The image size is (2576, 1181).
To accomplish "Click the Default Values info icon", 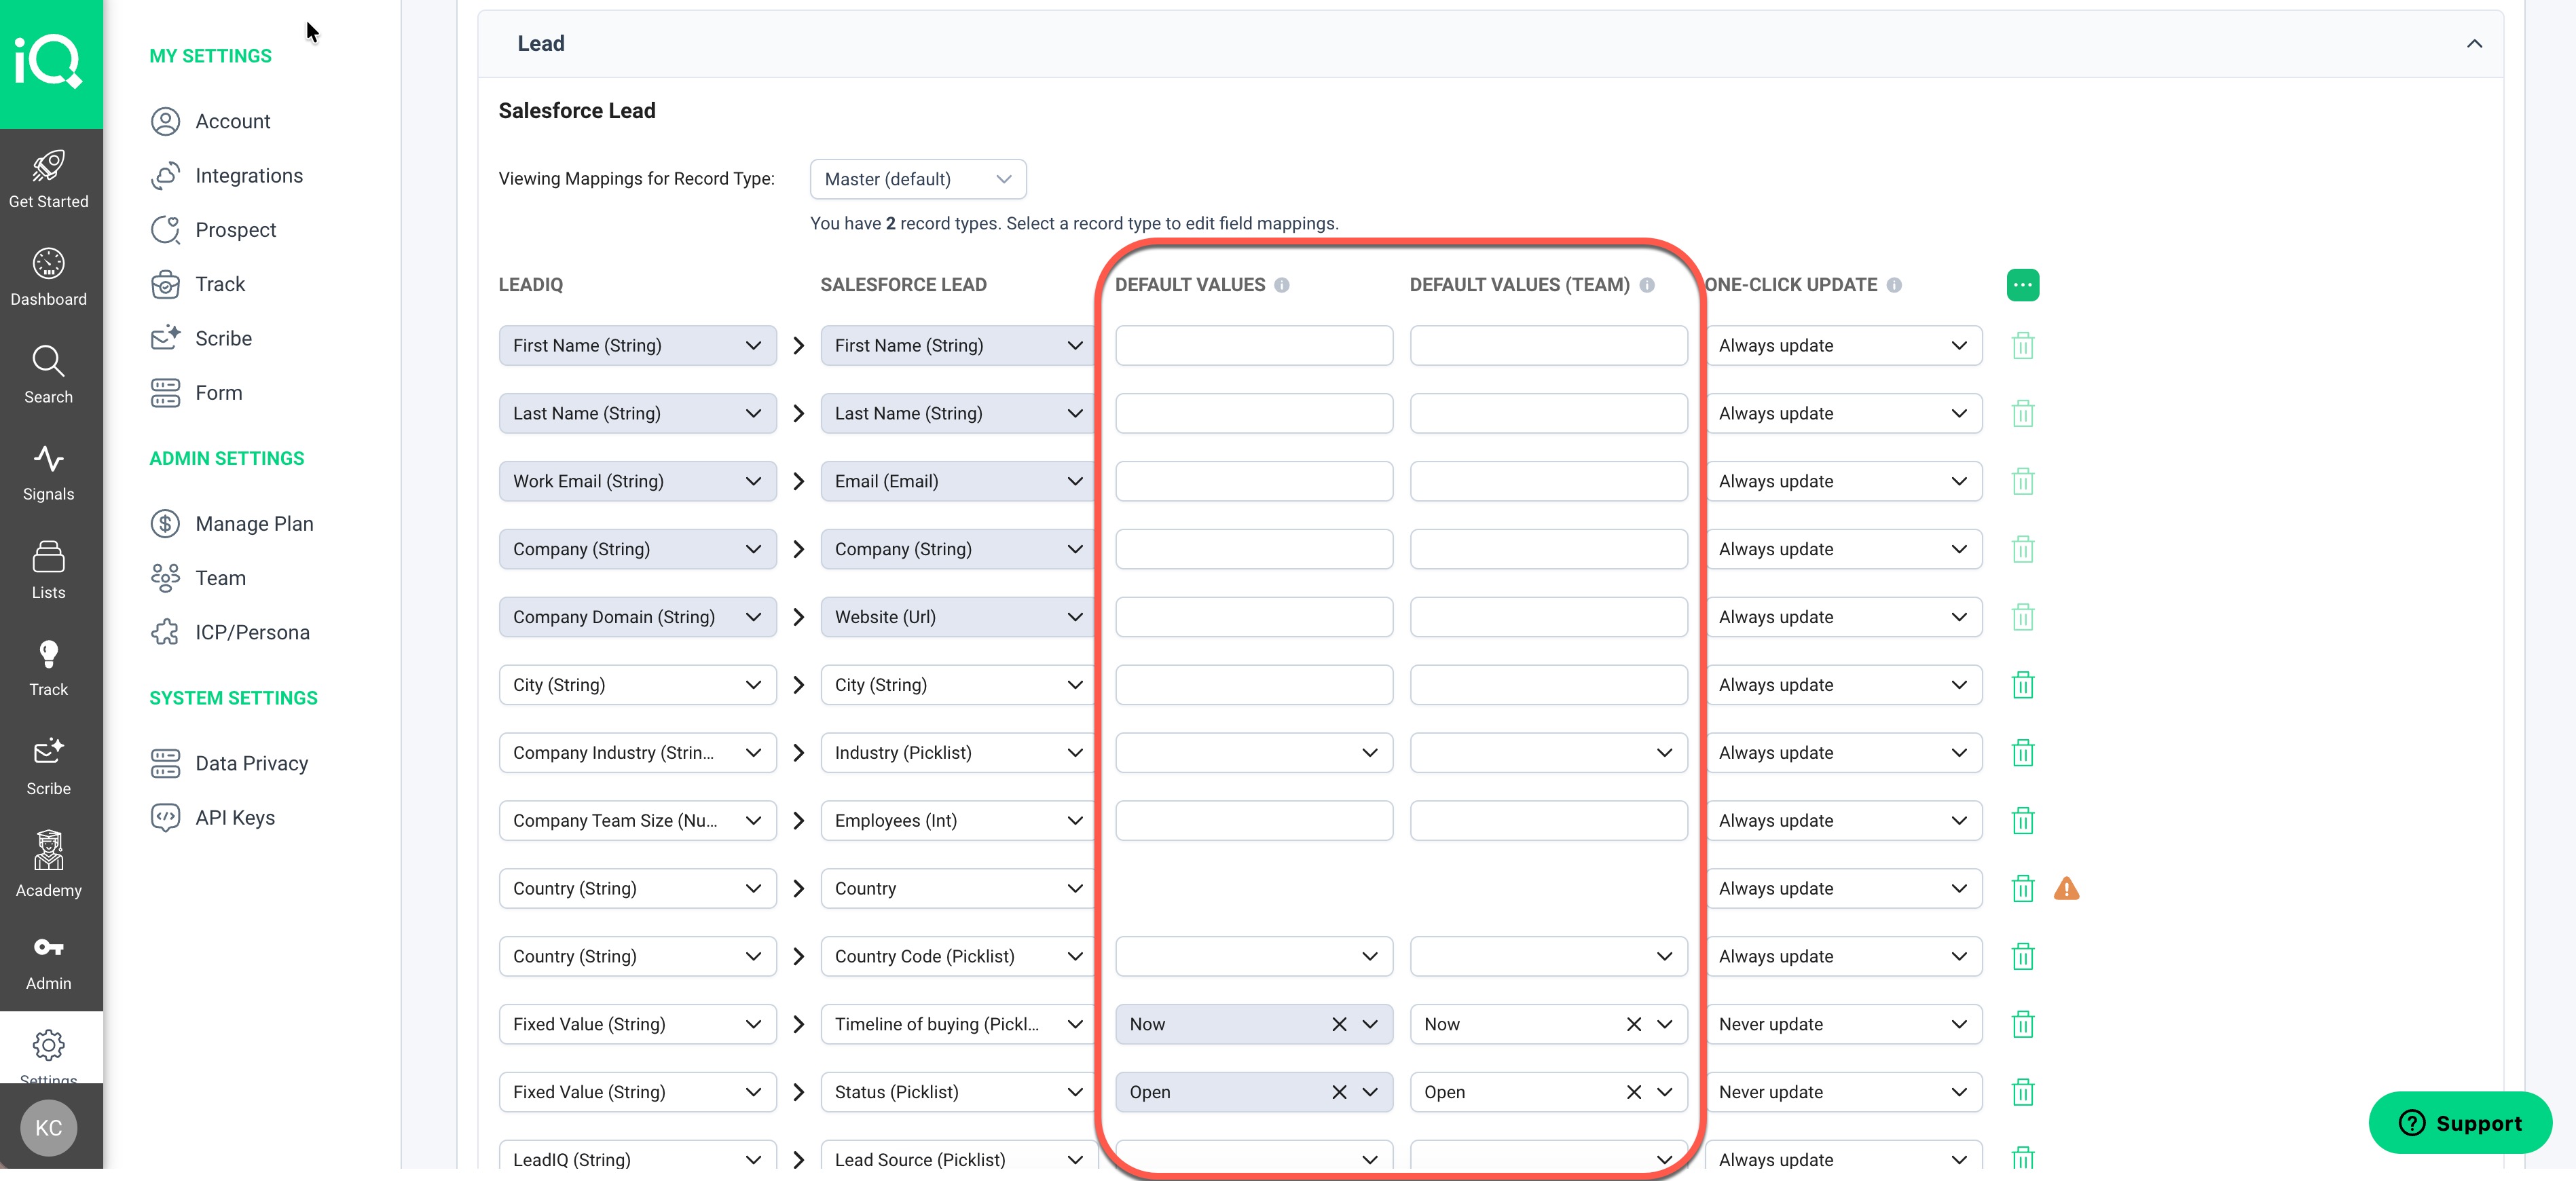I will [1281, 285].
